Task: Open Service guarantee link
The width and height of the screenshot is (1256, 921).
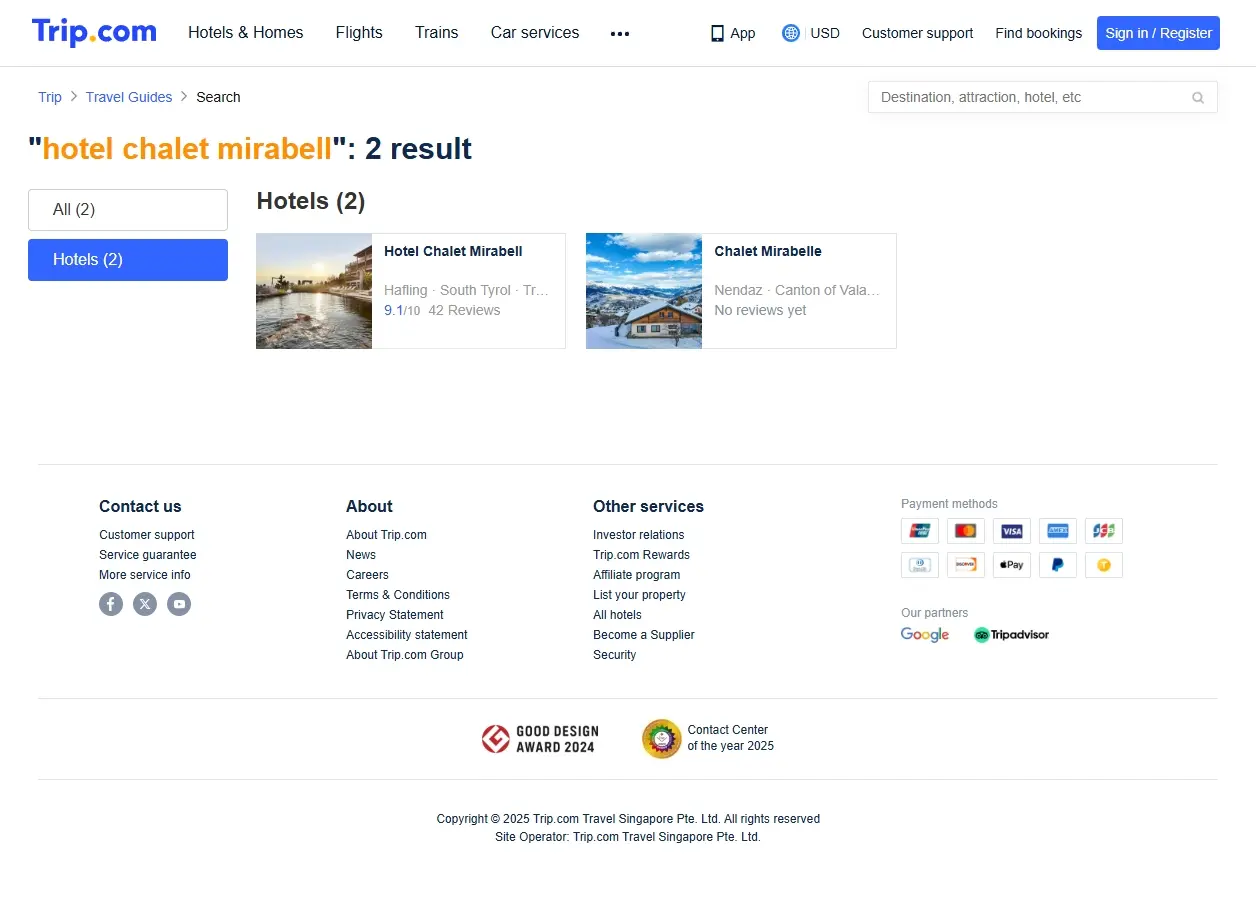Action: click(x=148, y=555)
